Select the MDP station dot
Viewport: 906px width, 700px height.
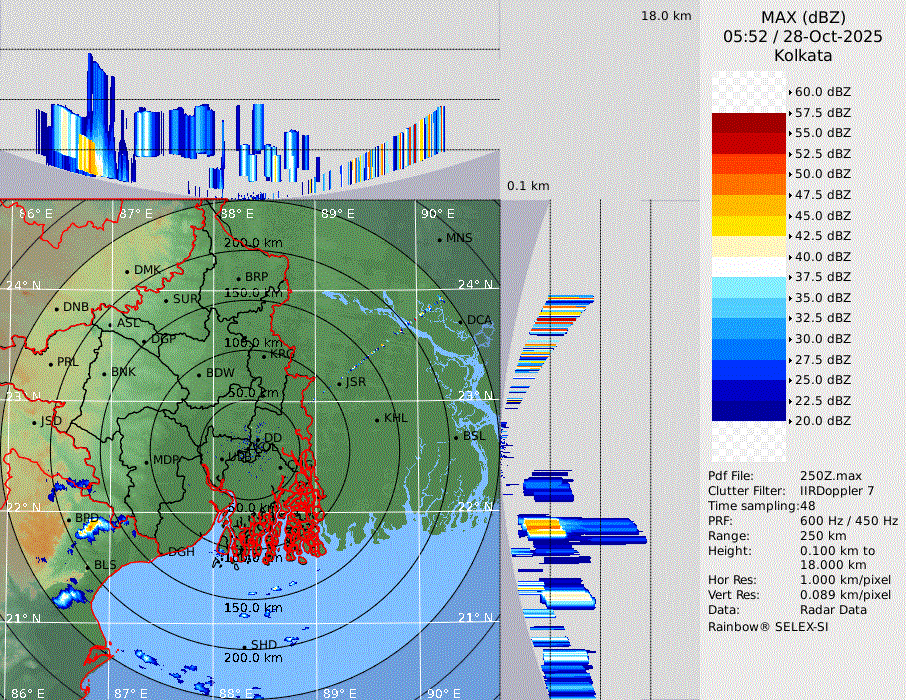coord(147,462)
